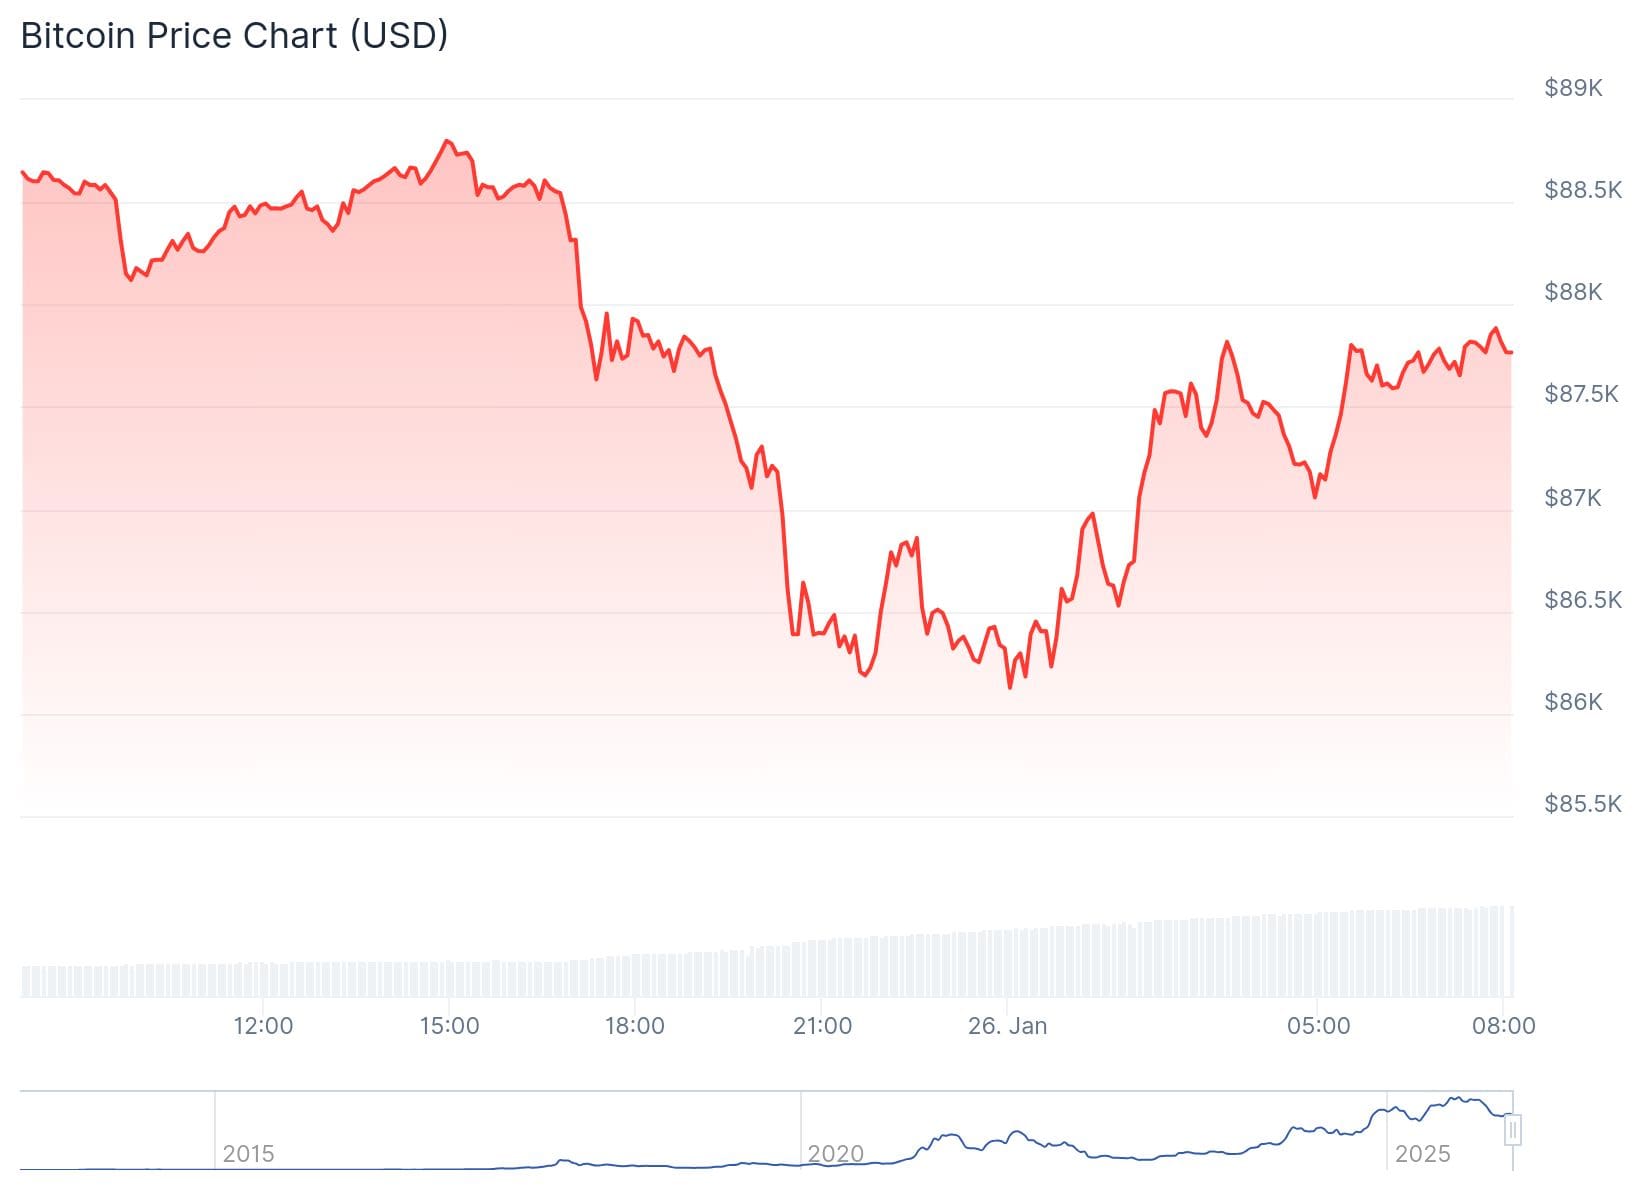Click the 08:00 time axis label

pos(1503,1026)
